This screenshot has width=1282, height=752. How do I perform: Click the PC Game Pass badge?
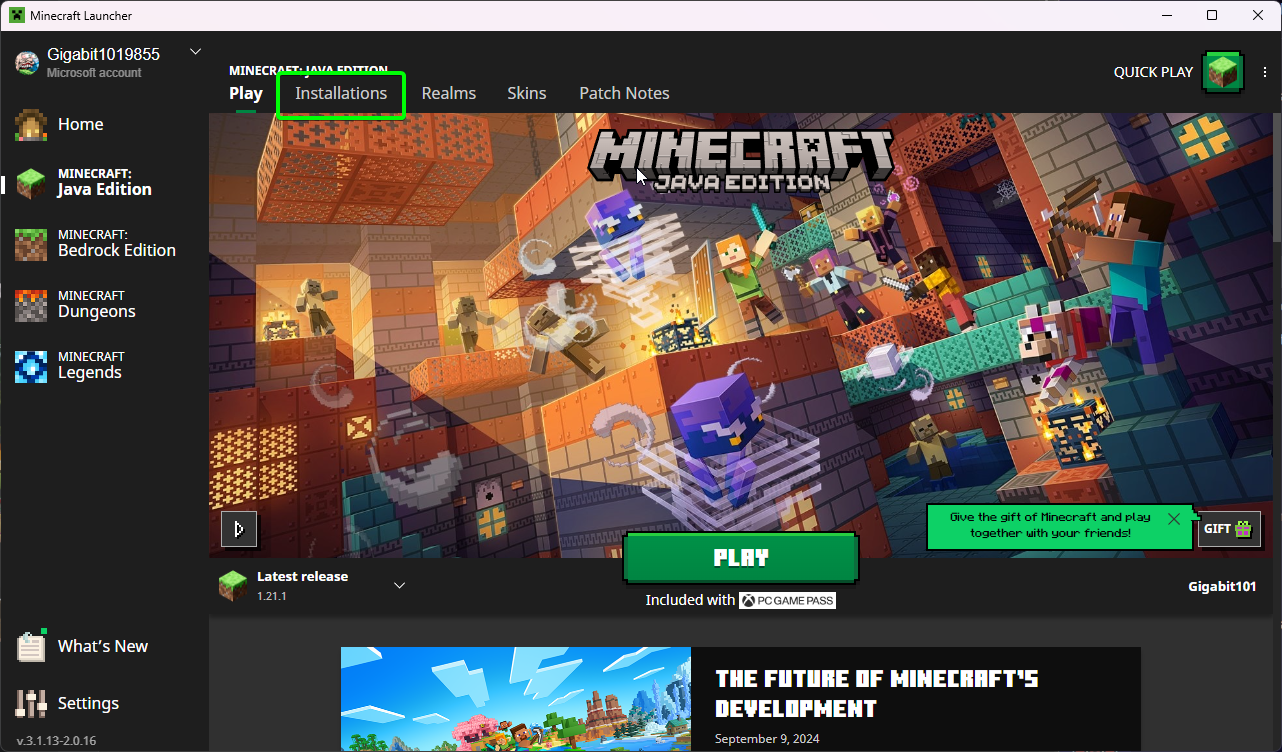click(x=787, y=600)
